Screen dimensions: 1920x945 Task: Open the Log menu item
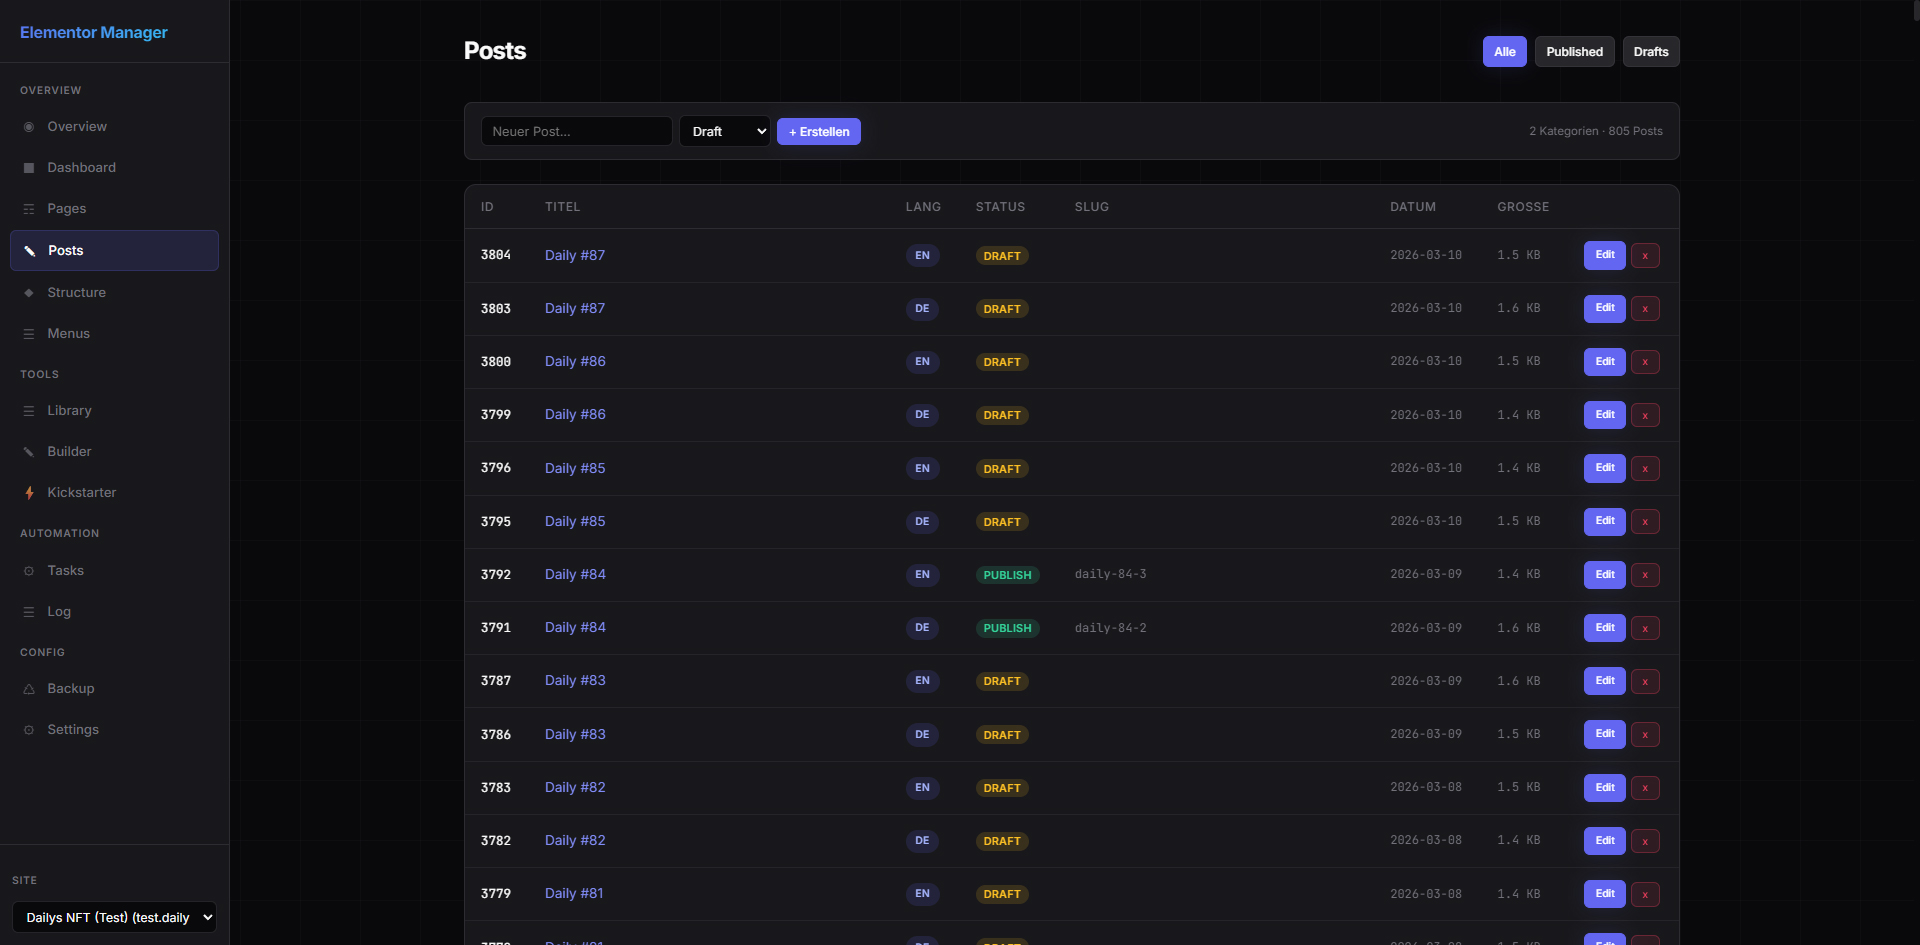coord(59,612)
